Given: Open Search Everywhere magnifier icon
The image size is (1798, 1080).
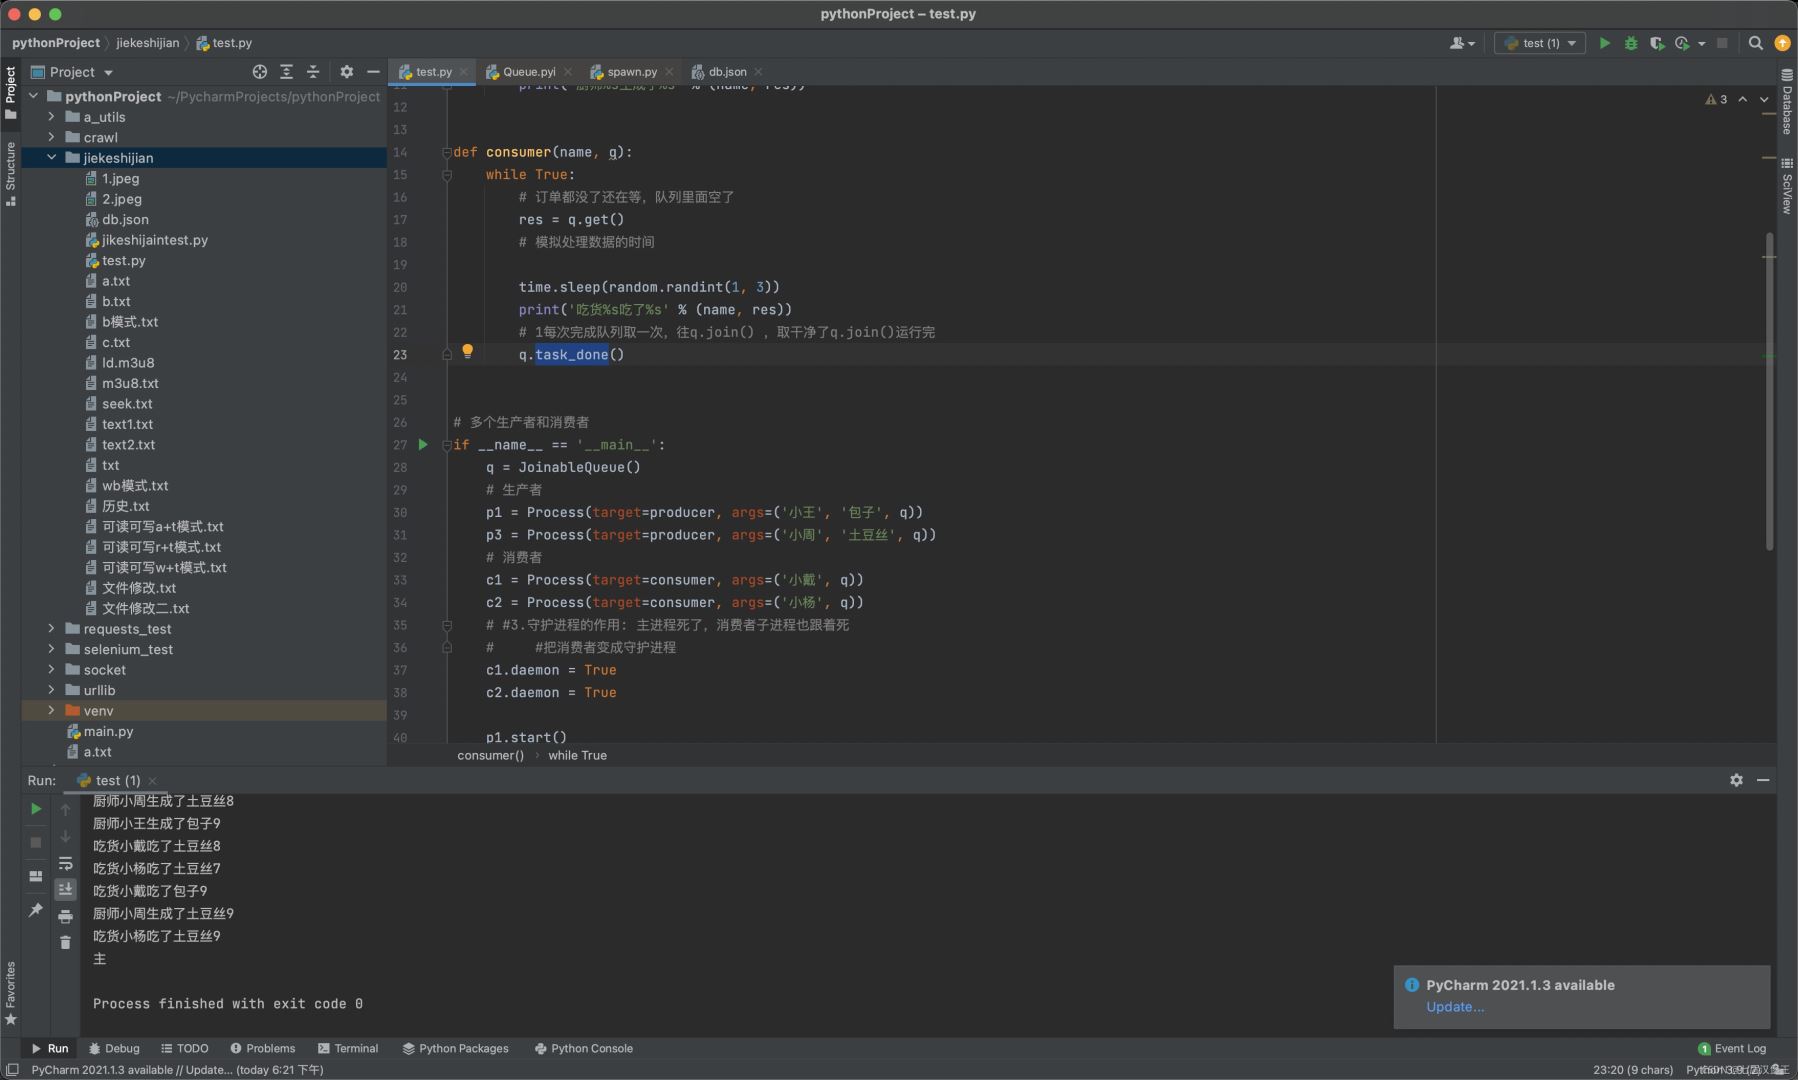Looking at the screenshot, I should (1755, 43).
